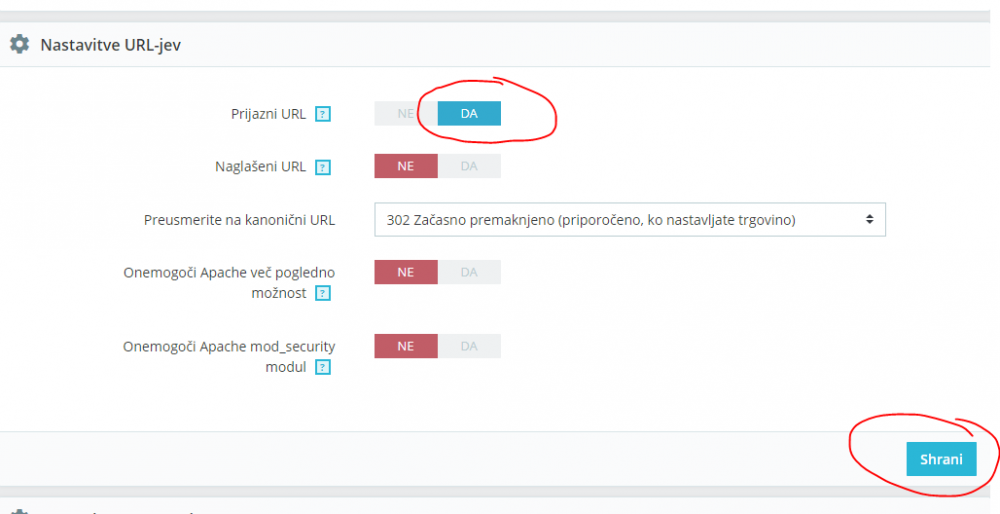Select NE for Apache več pogledno možnost

click(405, 272)
